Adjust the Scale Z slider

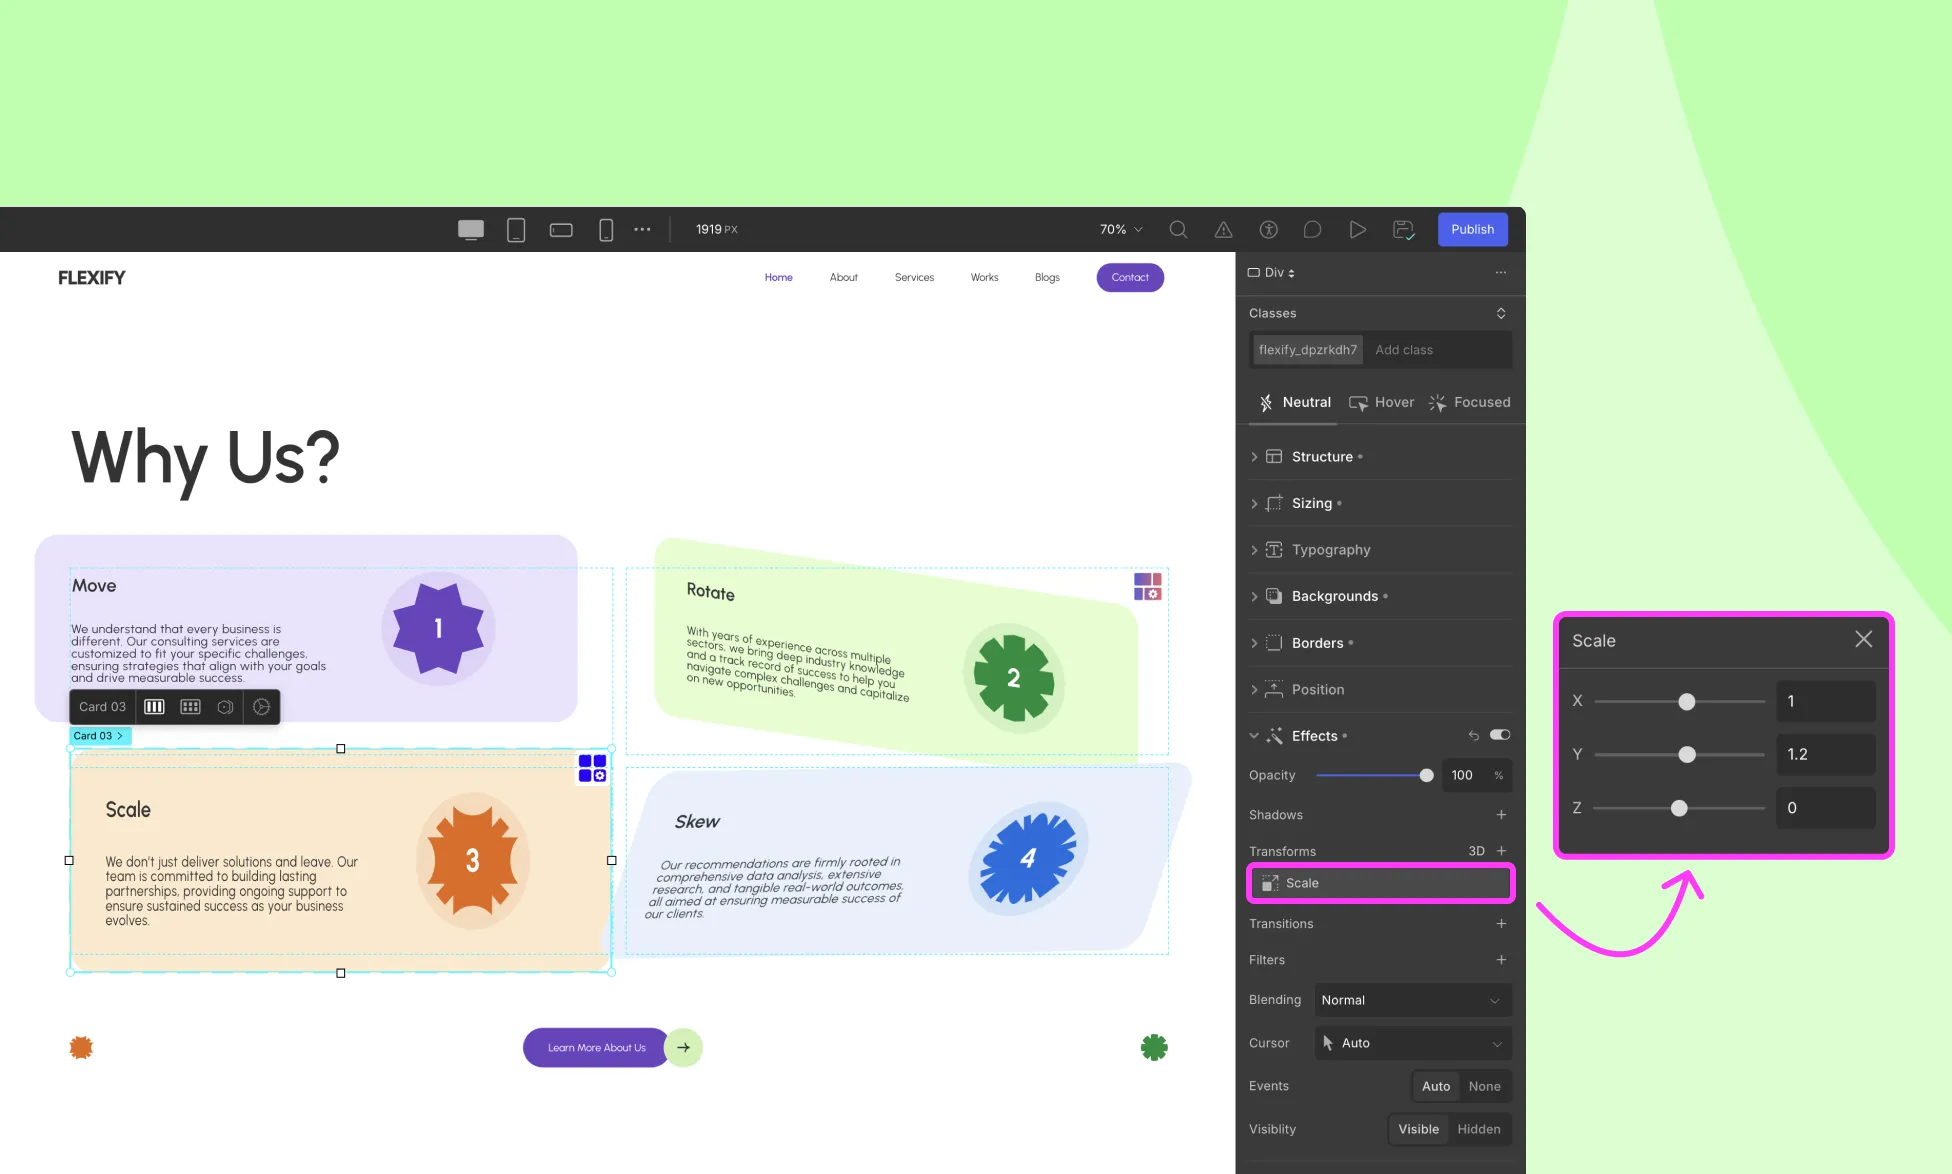[x=1680, y=808]
